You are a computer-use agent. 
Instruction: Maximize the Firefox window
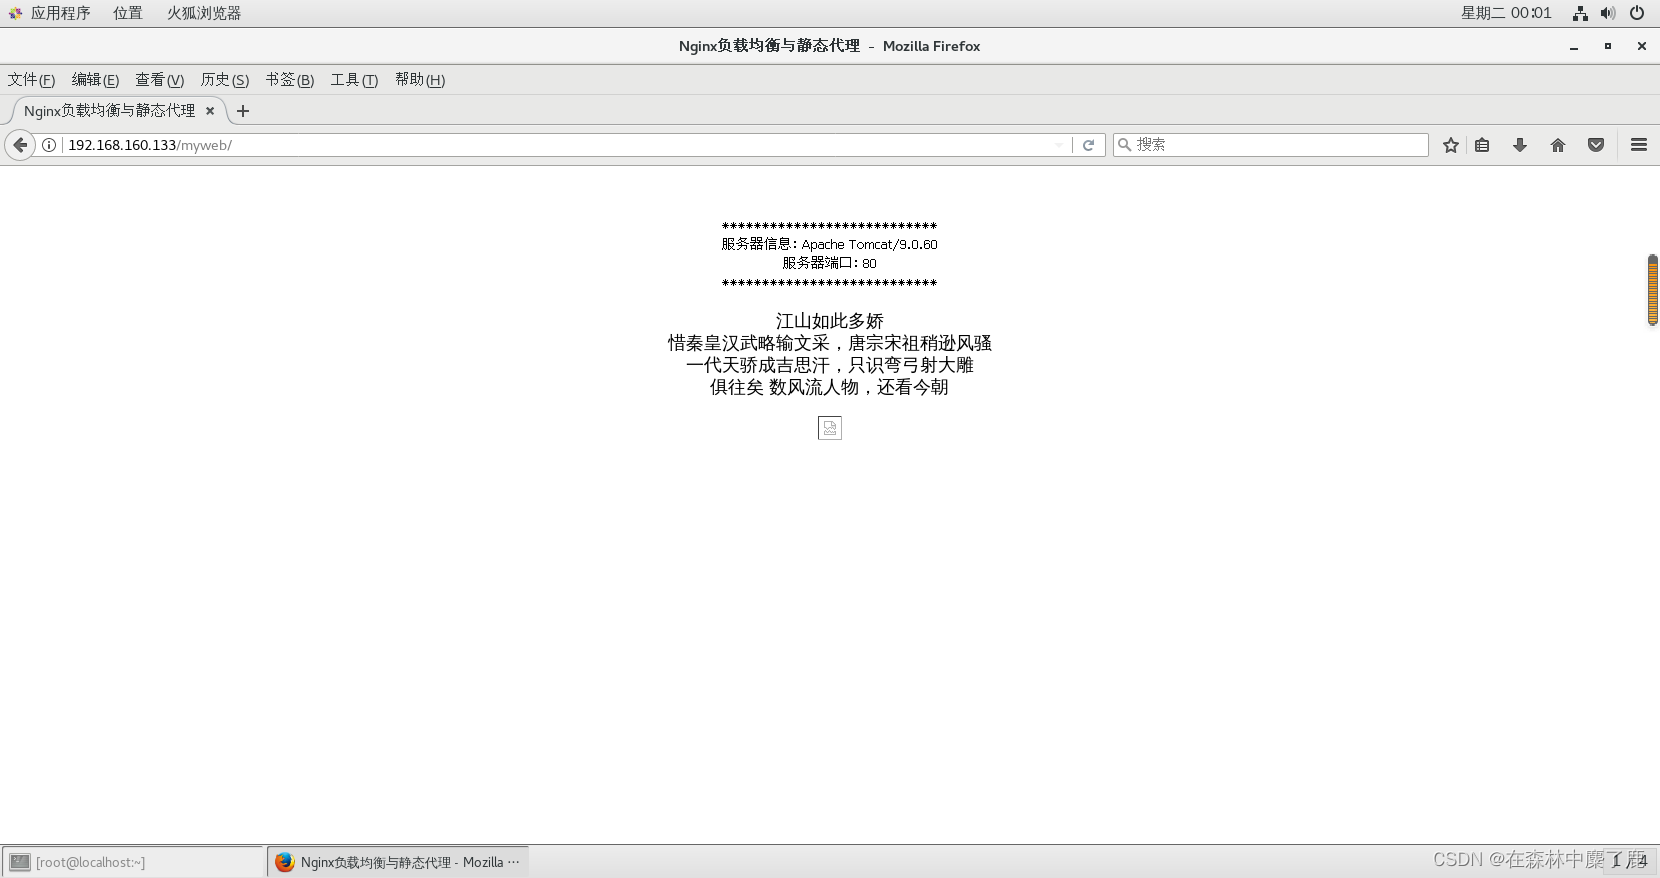click(x=1608, y=46)
